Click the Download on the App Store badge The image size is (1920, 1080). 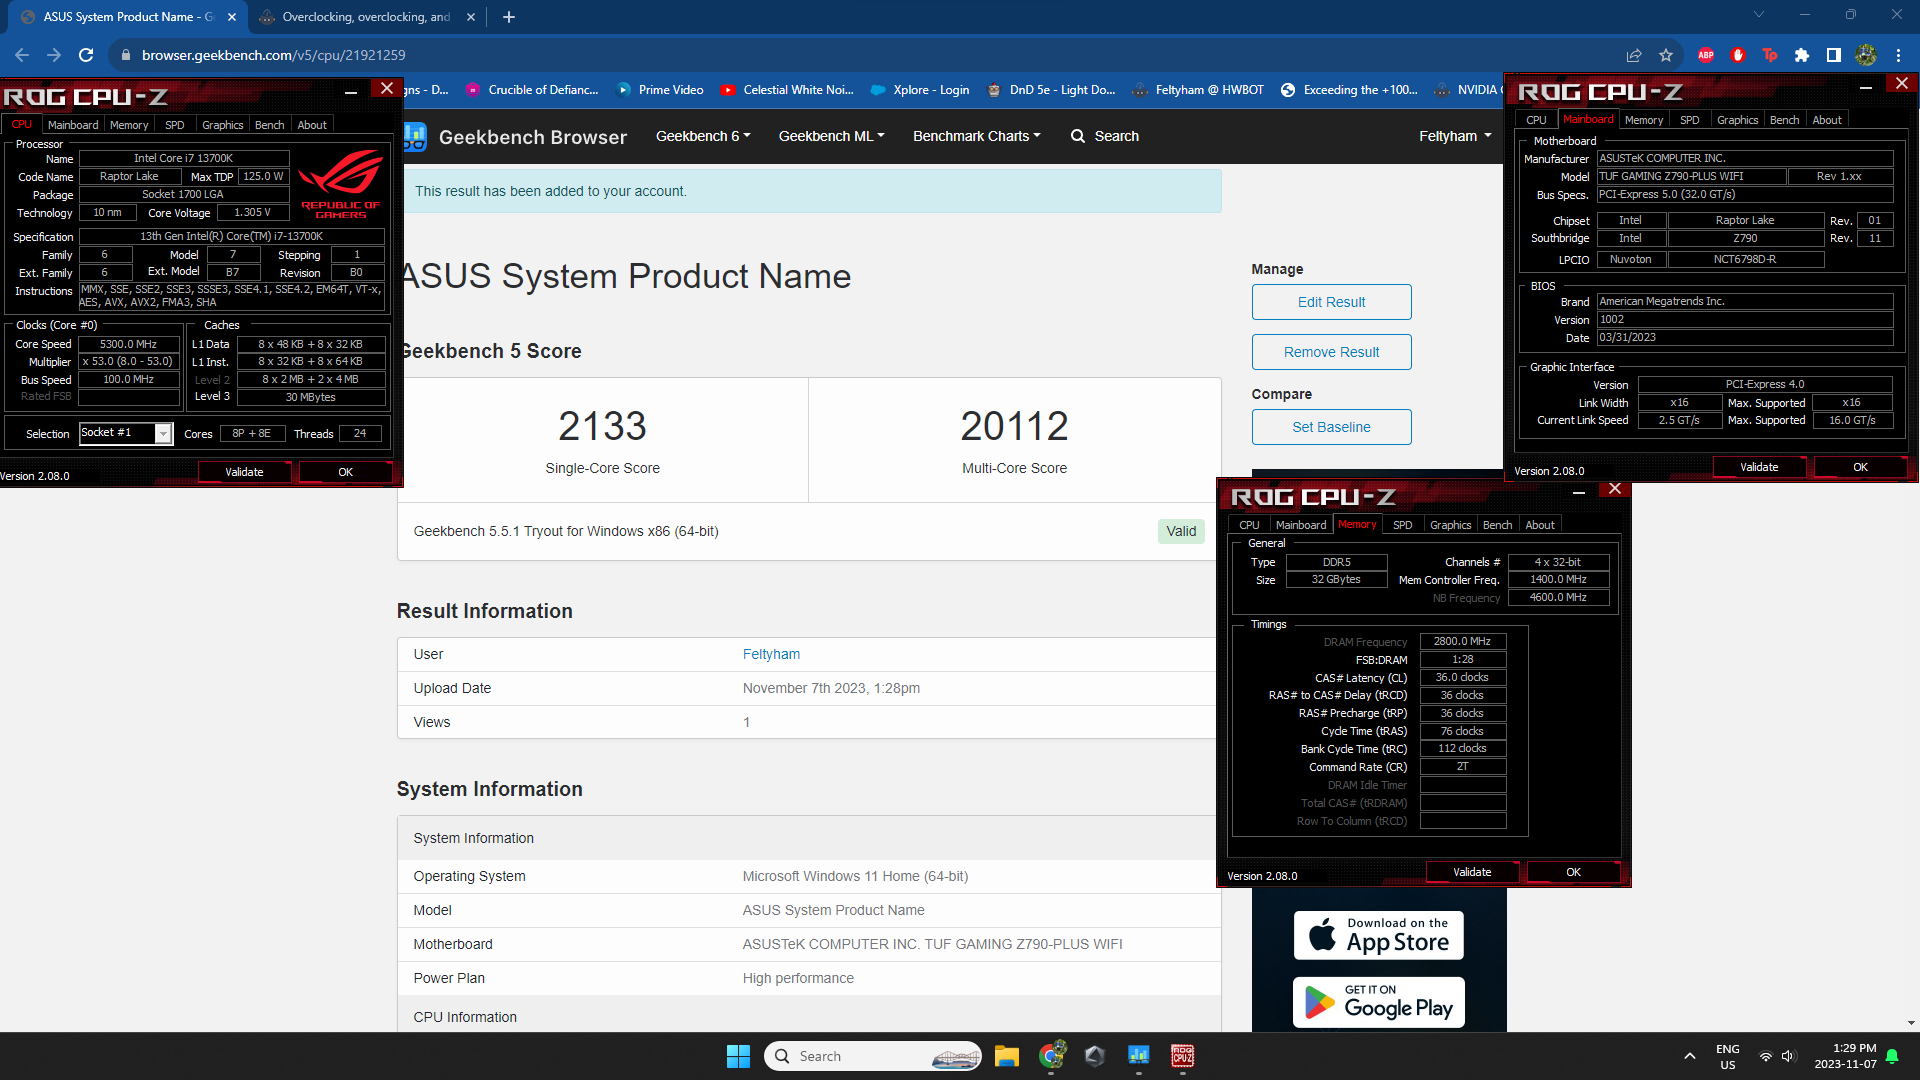pos(1378,935)
